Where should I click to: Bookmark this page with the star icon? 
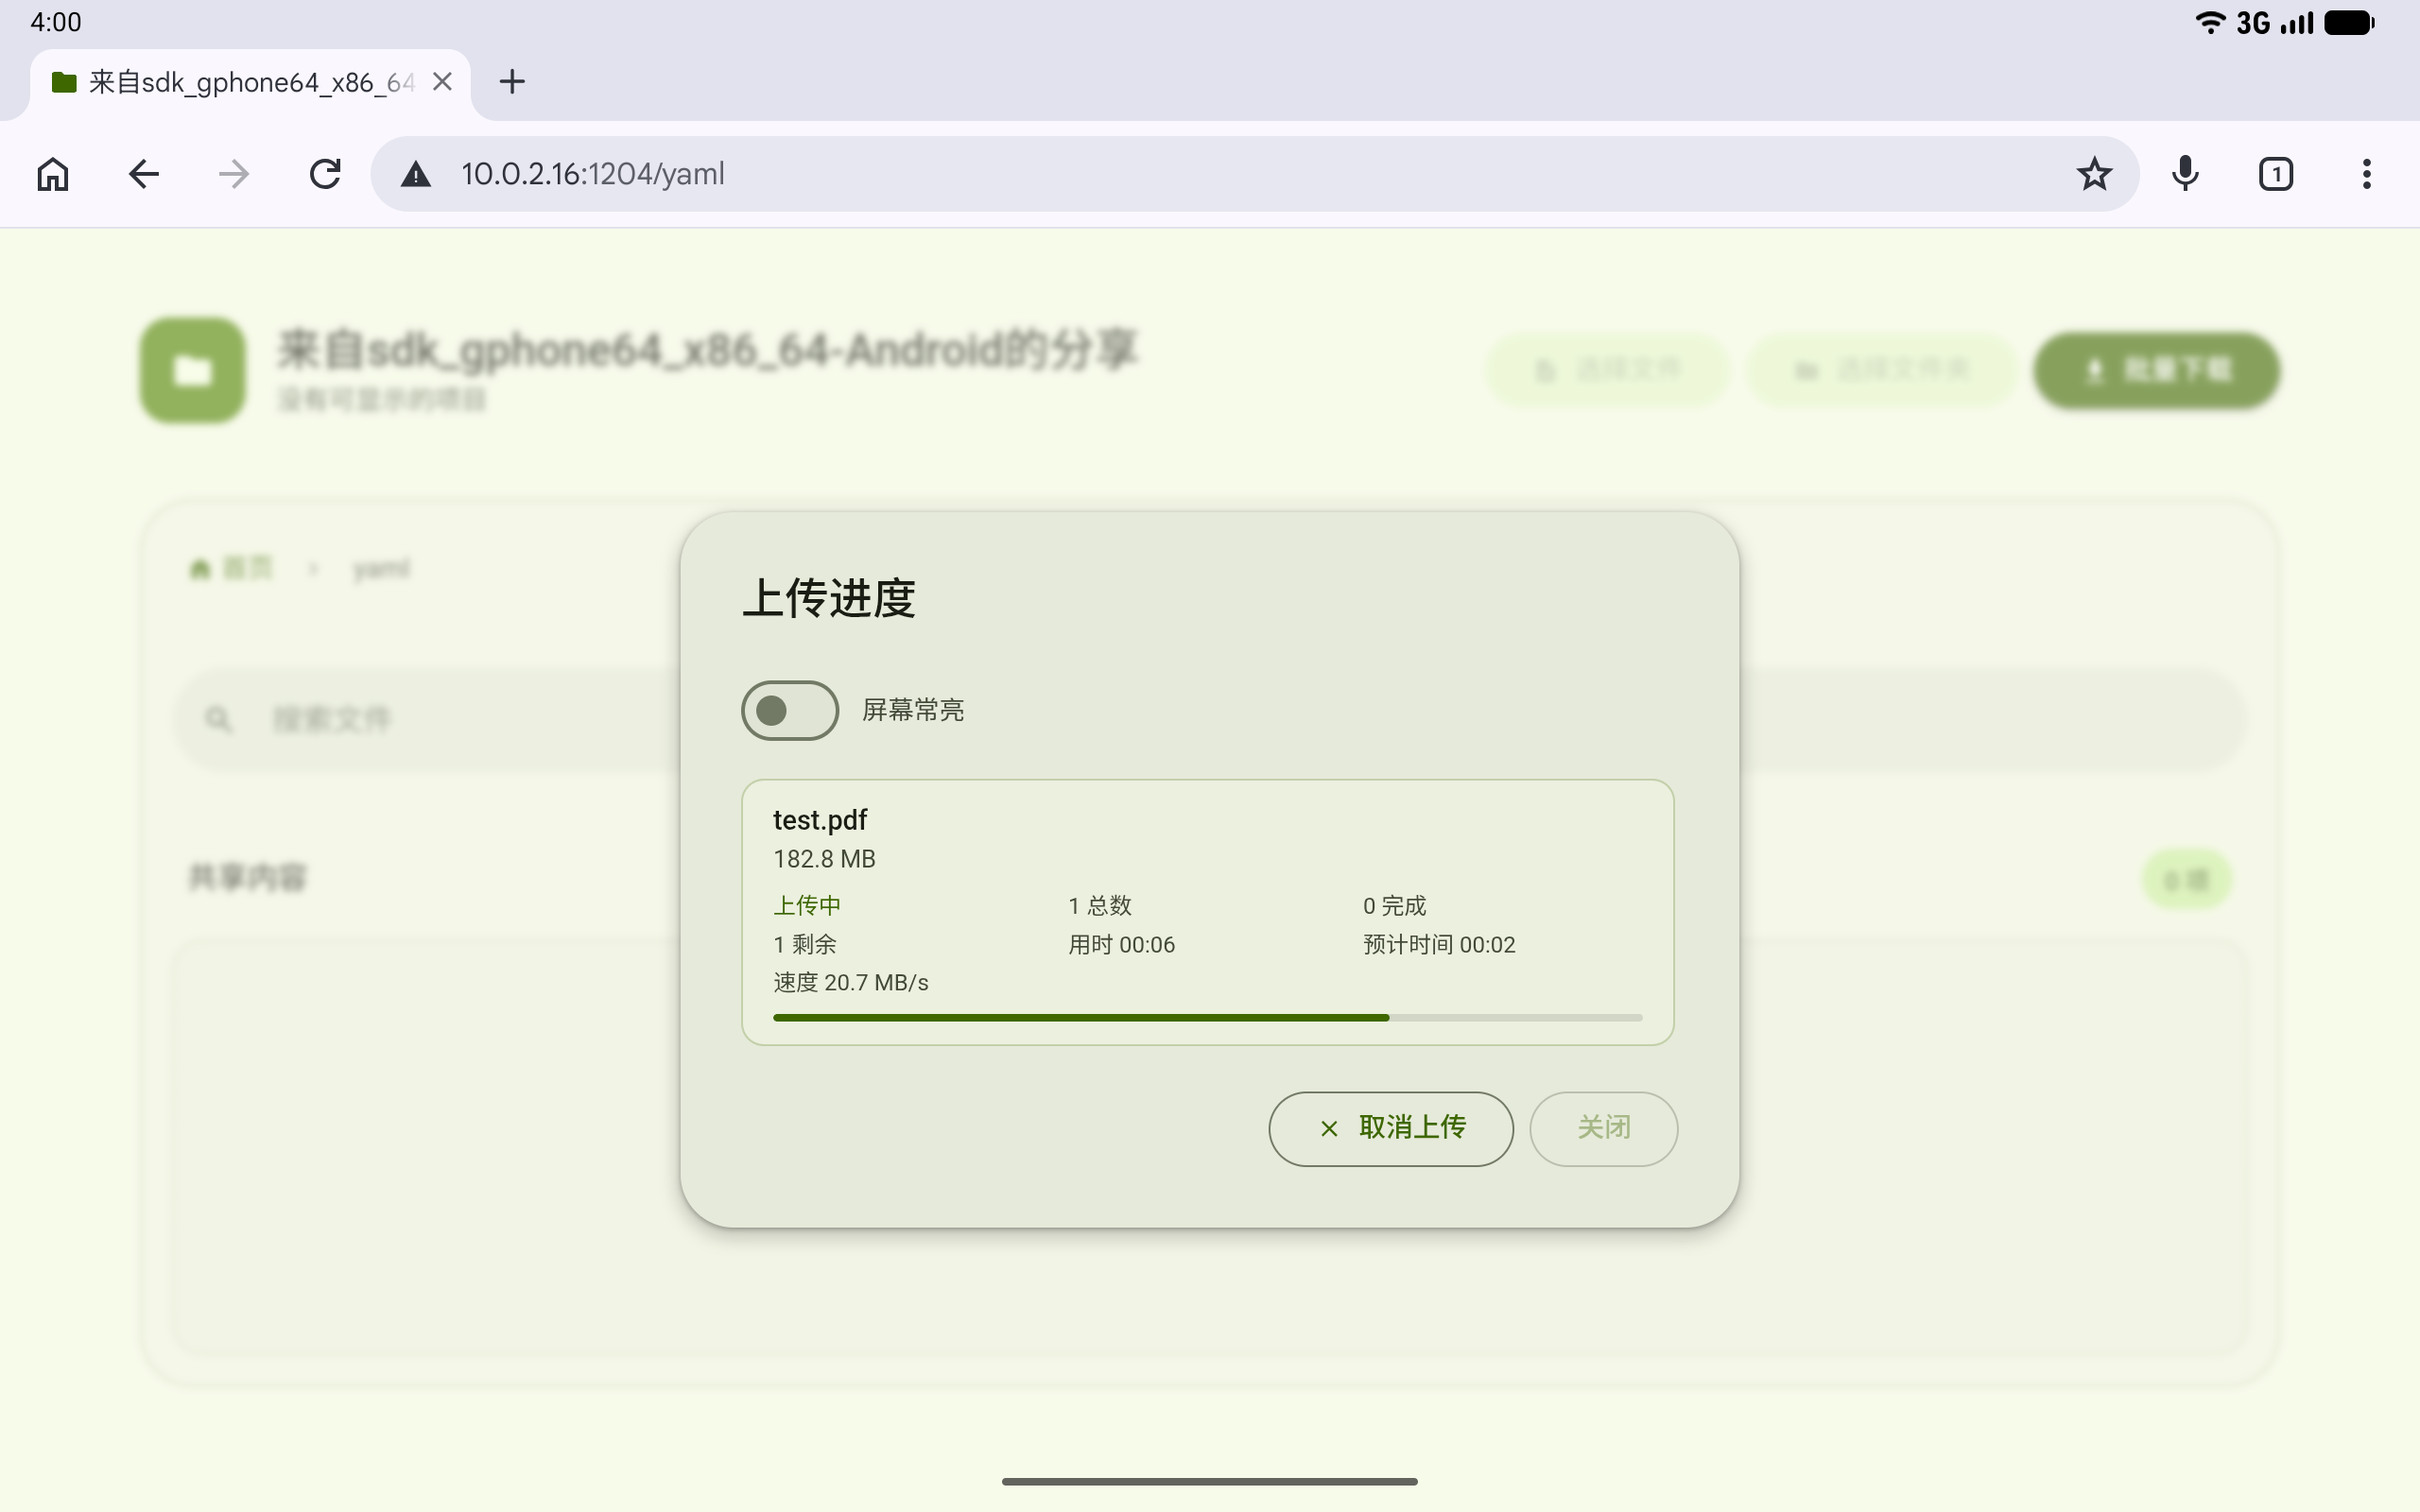click(x=2094, y=174)
